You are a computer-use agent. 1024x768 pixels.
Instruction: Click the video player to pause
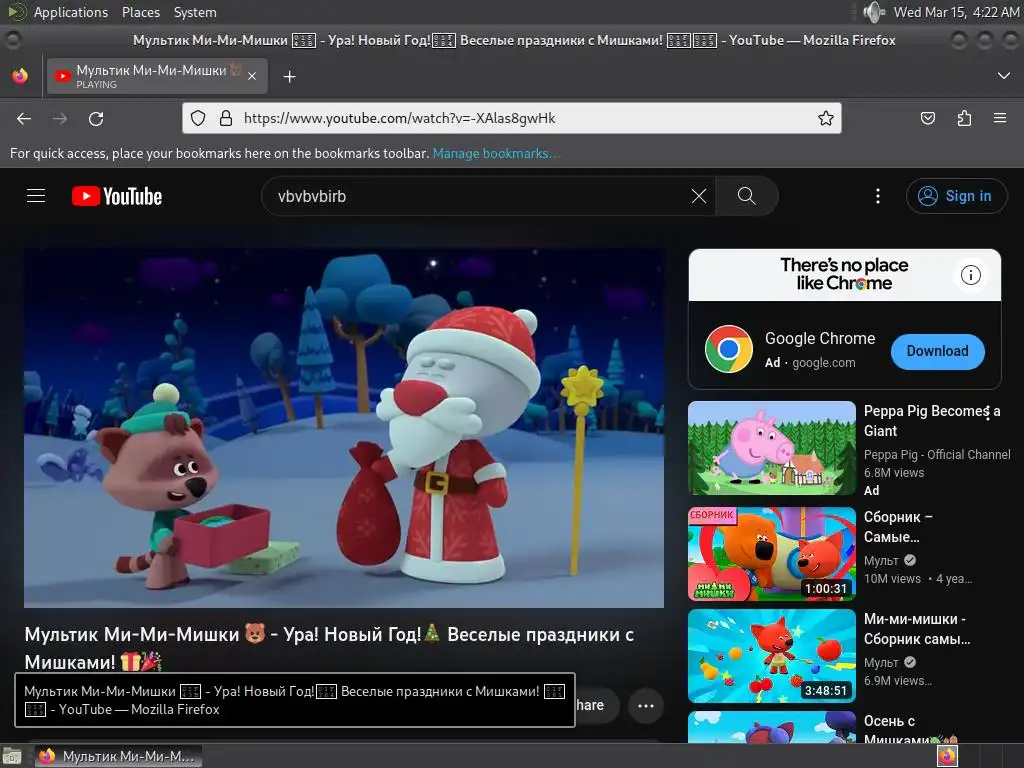click(344, 428)
